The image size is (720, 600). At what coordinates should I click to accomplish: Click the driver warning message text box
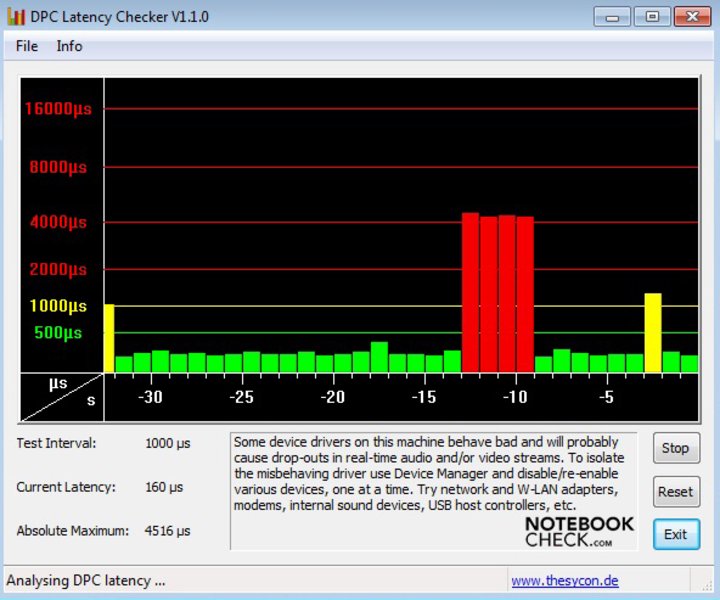click(x=433, y=490)
